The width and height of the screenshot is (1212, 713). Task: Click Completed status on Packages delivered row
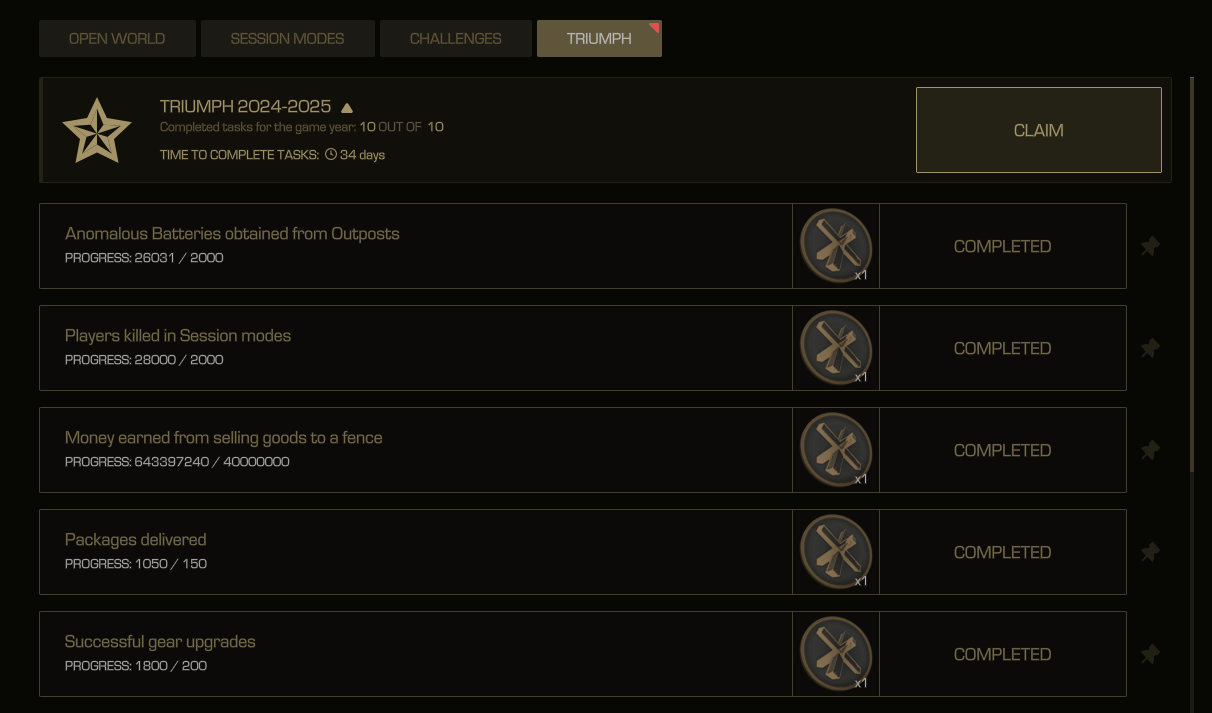coord(1002,552)
